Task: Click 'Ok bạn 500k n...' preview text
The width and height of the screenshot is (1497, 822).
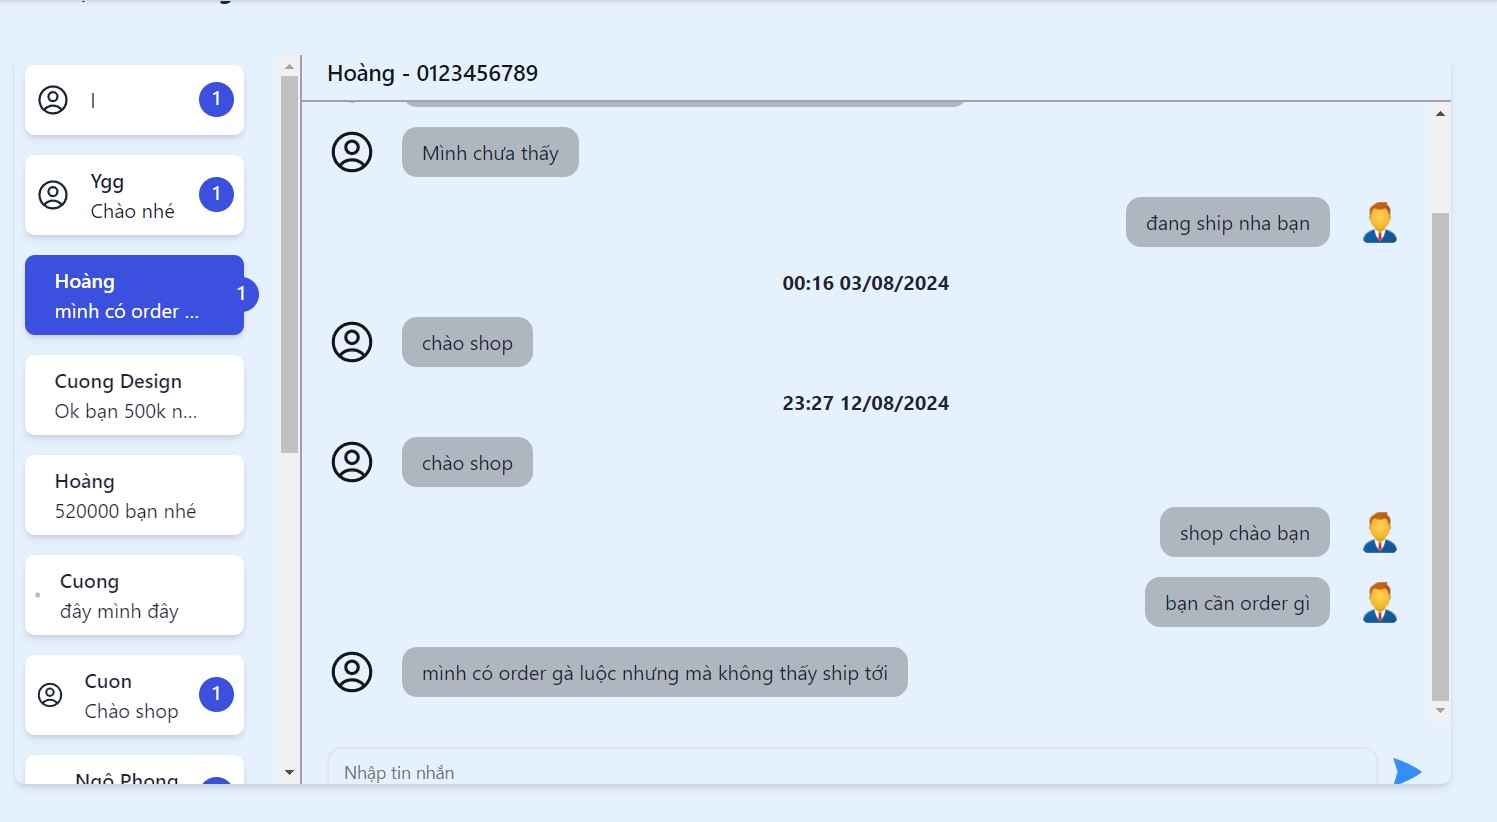Action: click(126, 411)
